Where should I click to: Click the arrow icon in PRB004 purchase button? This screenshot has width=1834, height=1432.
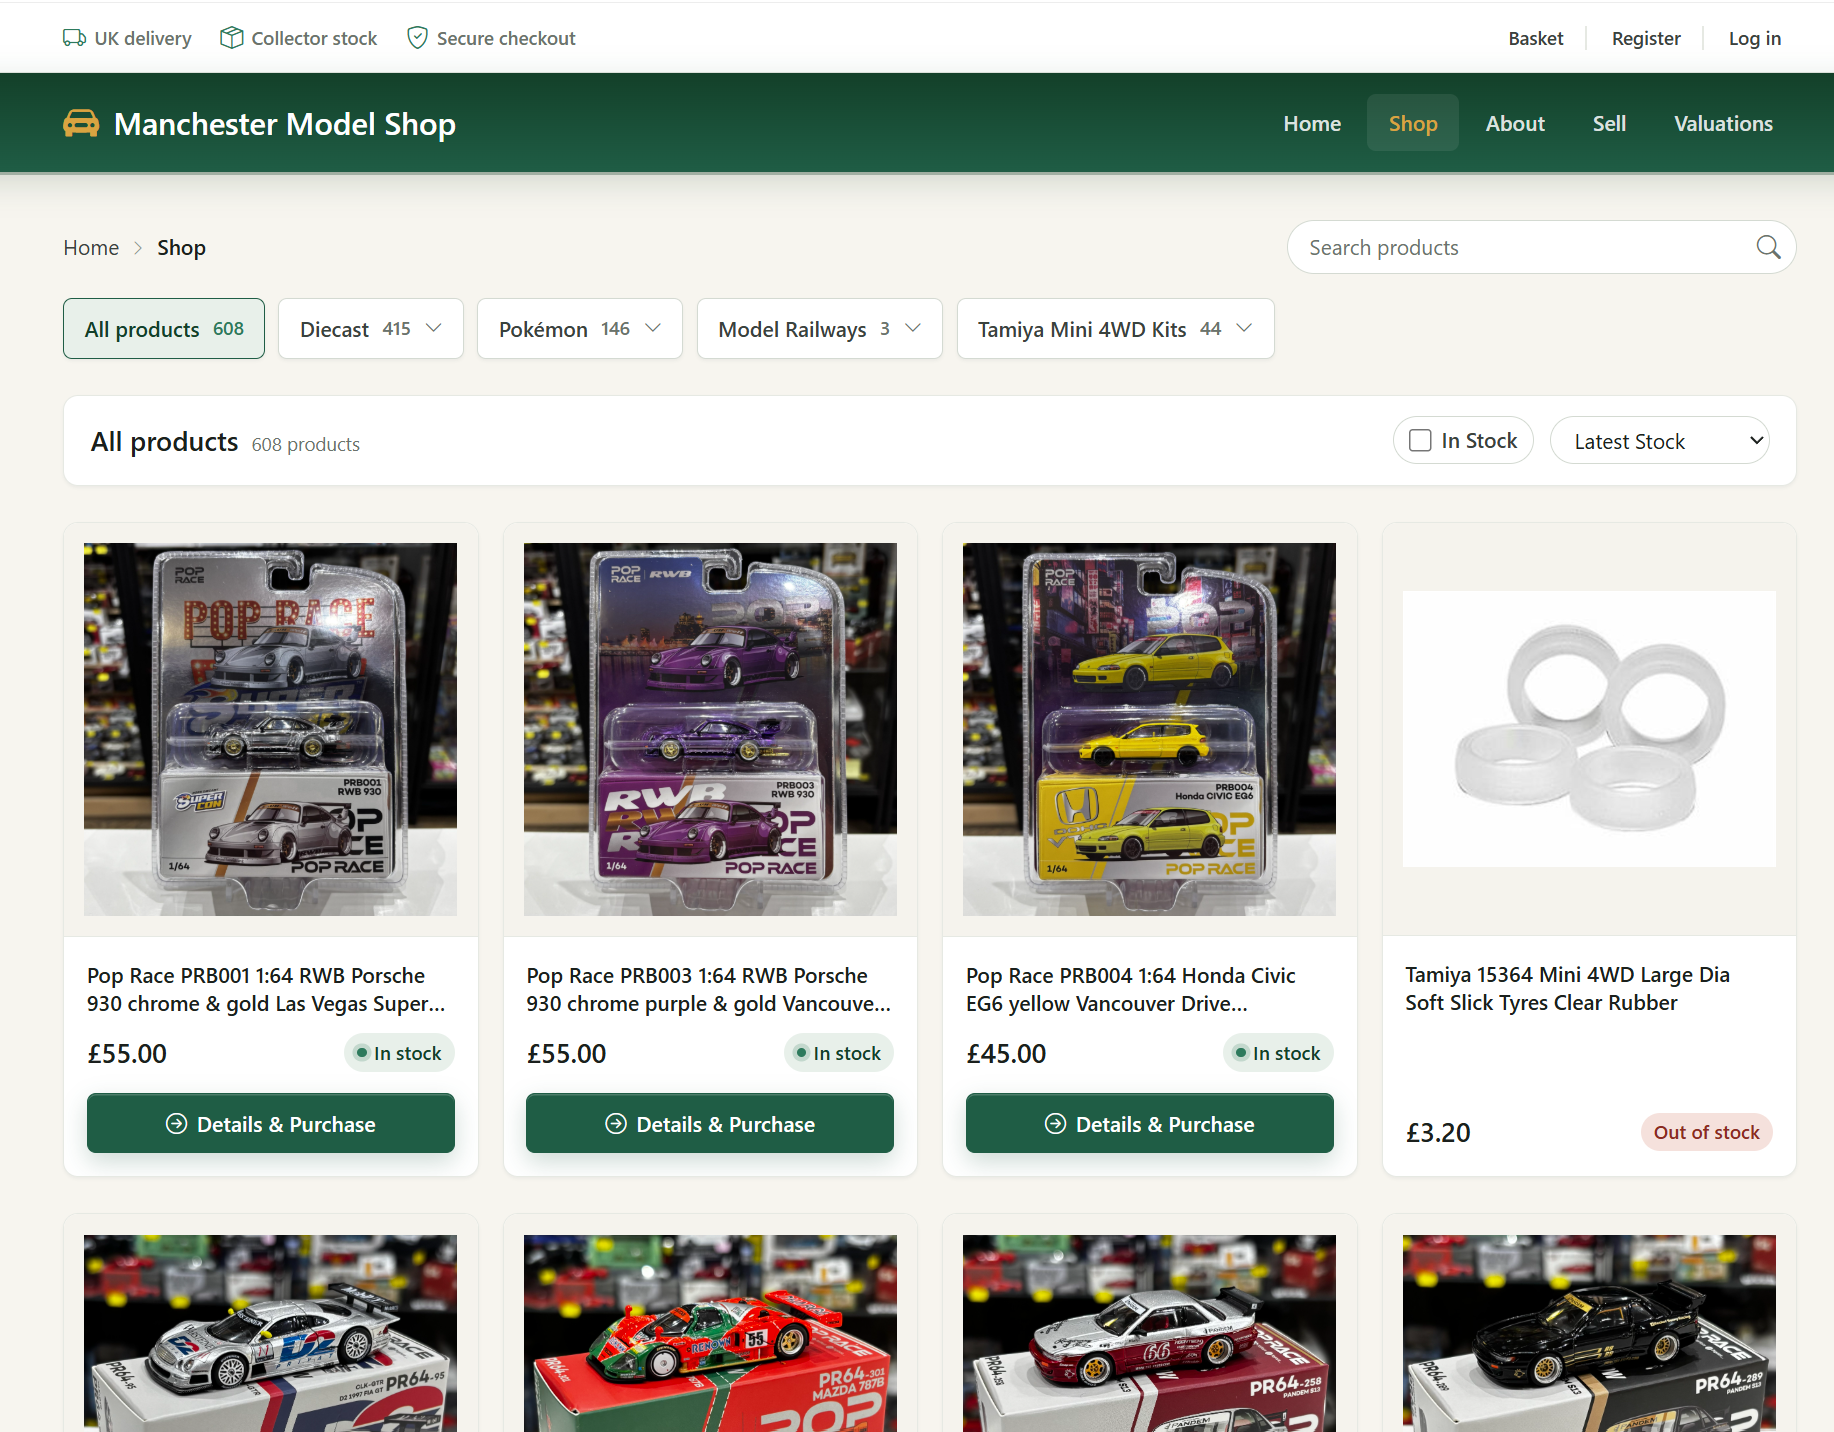[x=1055, y=1124]
